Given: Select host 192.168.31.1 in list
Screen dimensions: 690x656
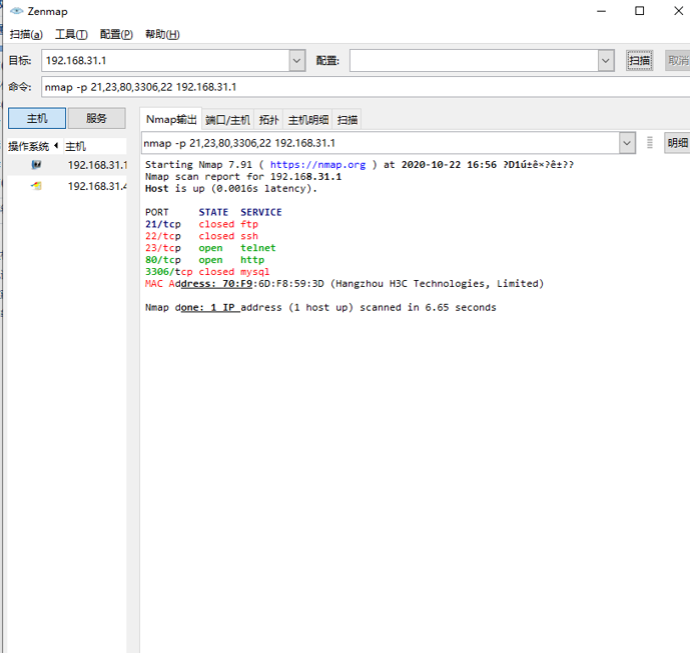Looking at the screenshot, I should (67, 165).
